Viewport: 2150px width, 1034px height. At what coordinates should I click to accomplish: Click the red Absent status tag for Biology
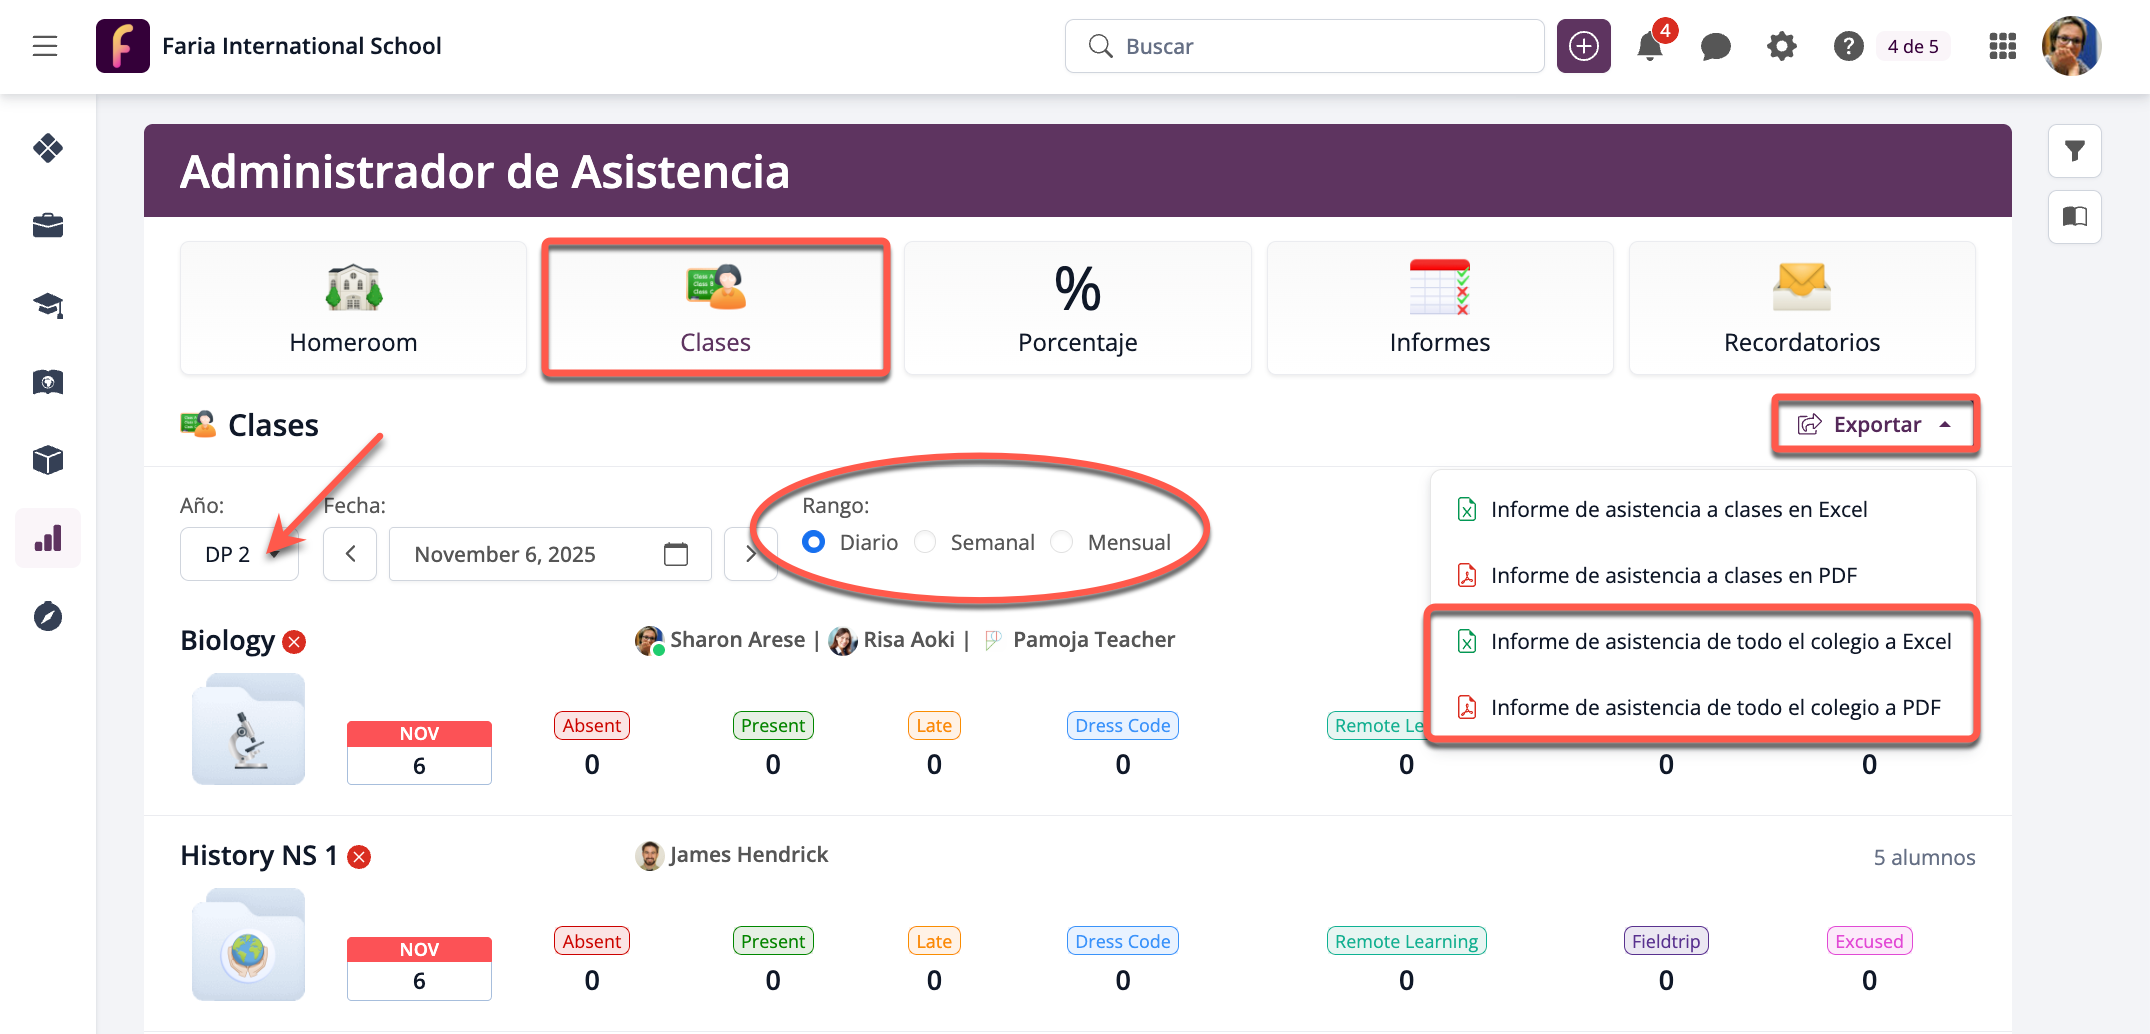coord(591,726)
